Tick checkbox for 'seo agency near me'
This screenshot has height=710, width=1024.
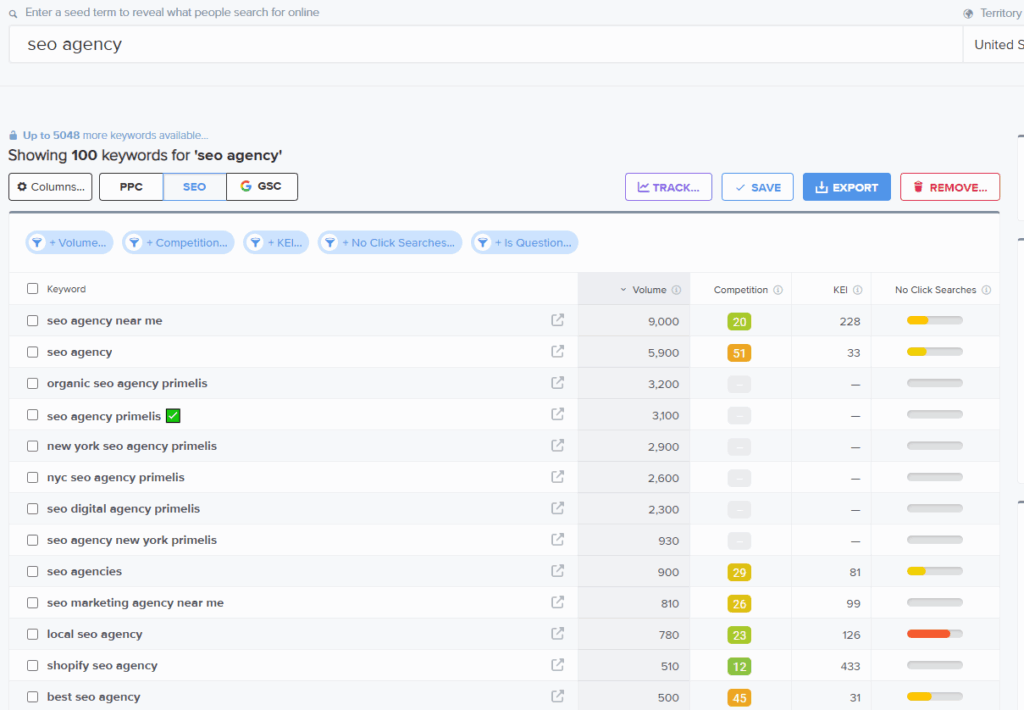point(33,321)
